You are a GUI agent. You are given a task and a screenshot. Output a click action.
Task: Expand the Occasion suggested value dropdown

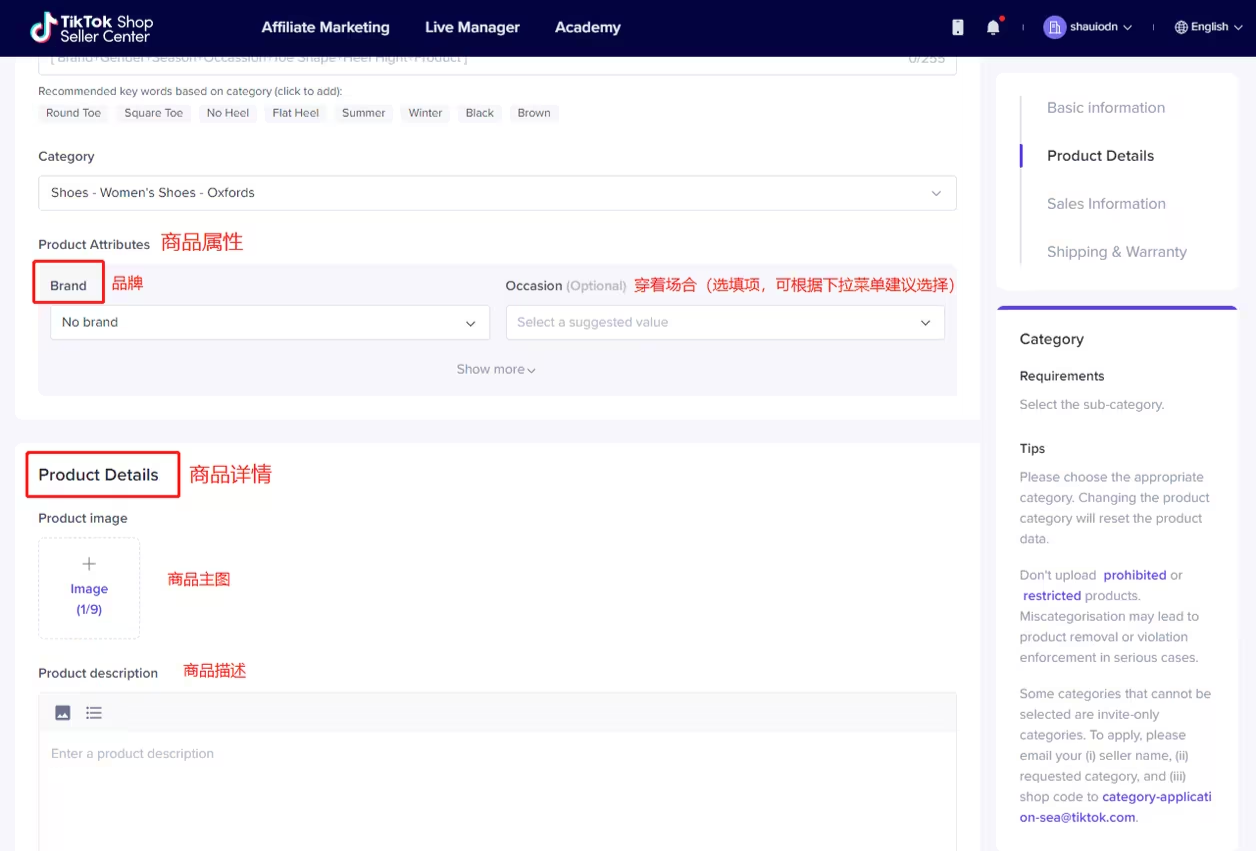725,323
